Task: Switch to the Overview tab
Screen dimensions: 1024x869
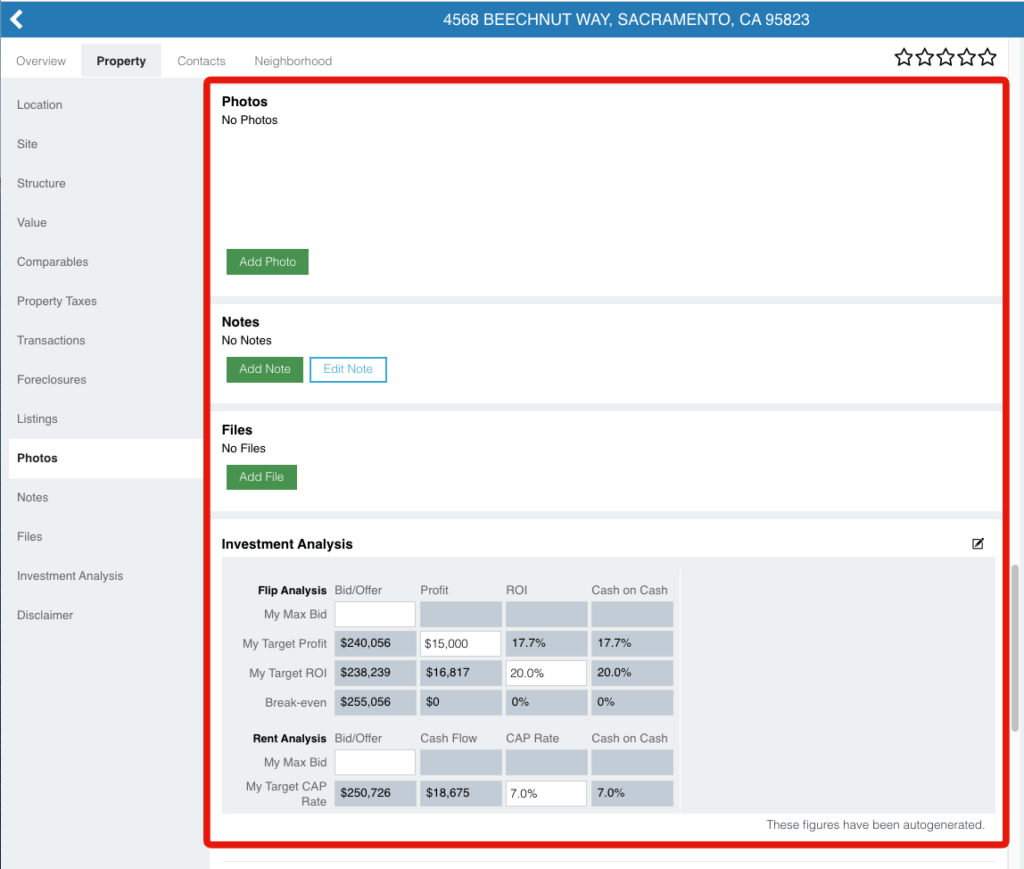Action: (x=41, y=61)
